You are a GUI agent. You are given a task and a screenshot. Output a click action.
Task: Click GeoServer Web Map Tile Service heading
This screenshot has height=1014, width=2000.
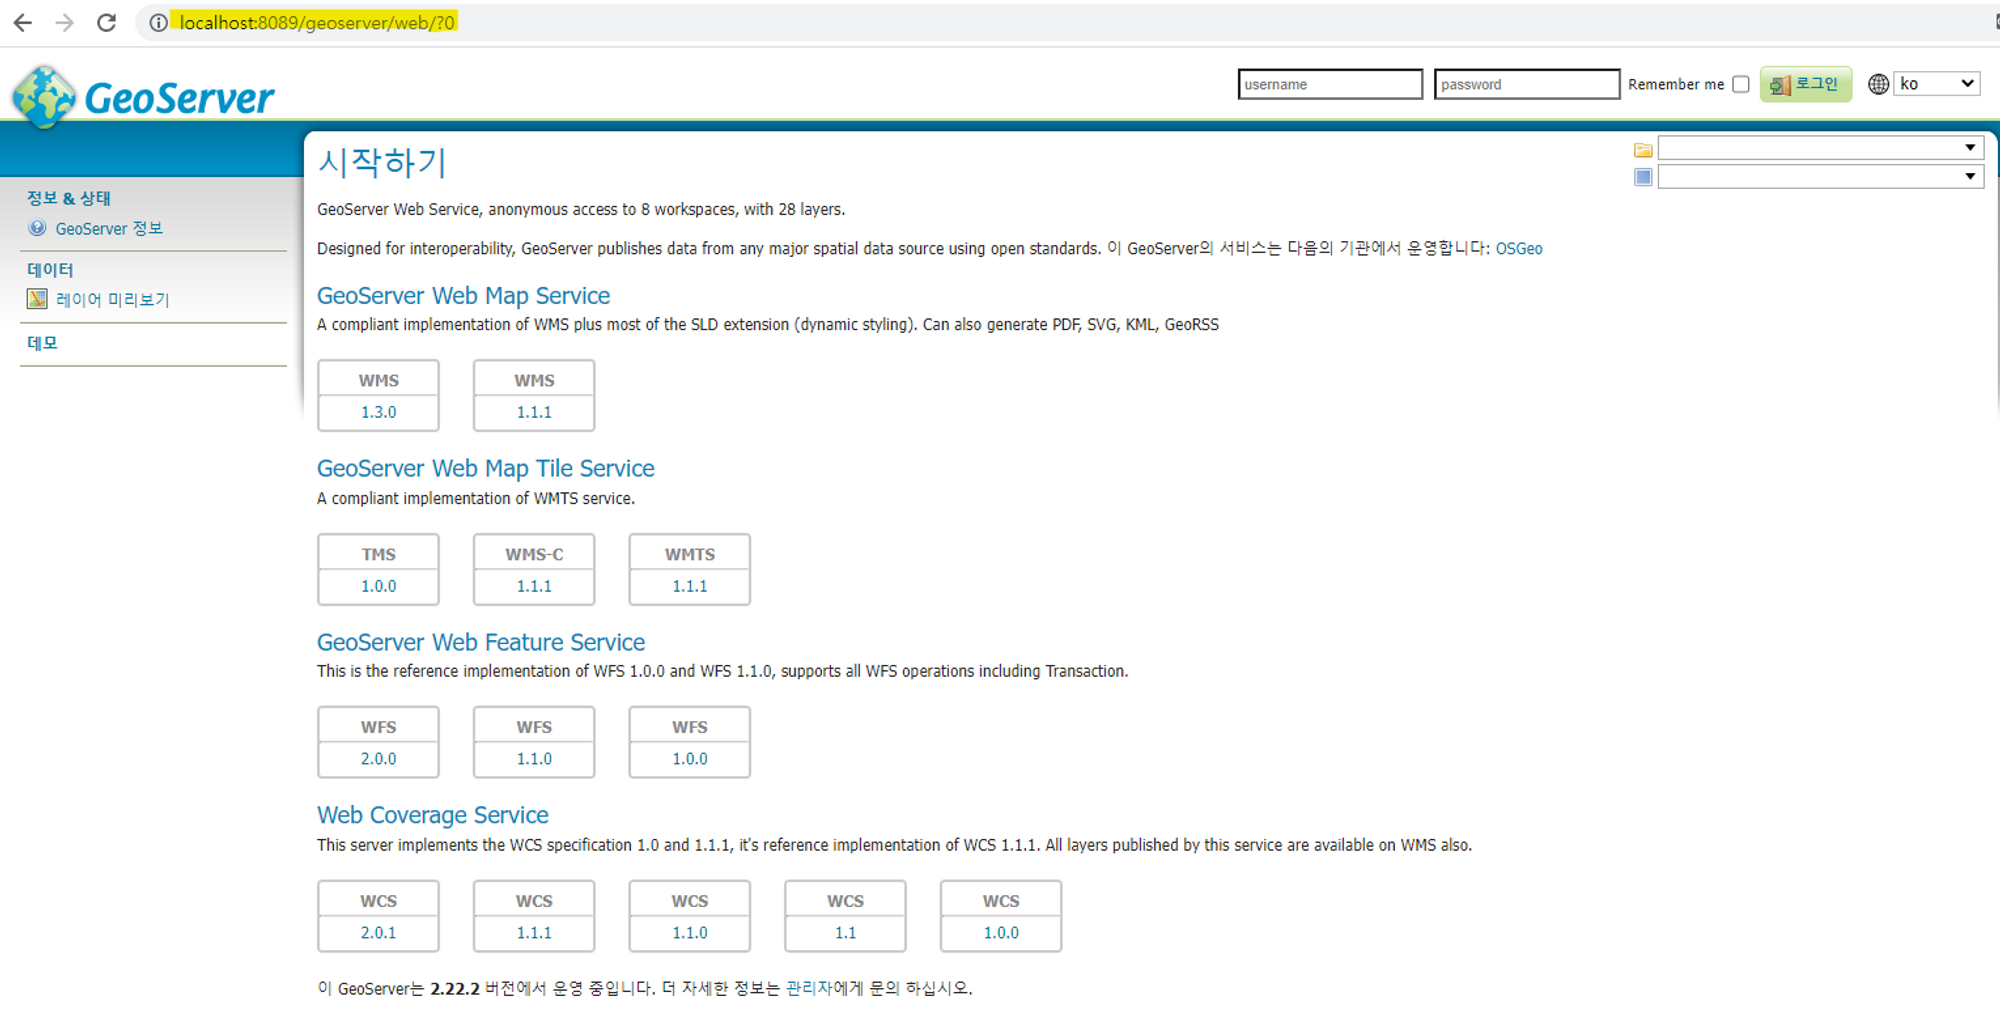click(485, 469)
